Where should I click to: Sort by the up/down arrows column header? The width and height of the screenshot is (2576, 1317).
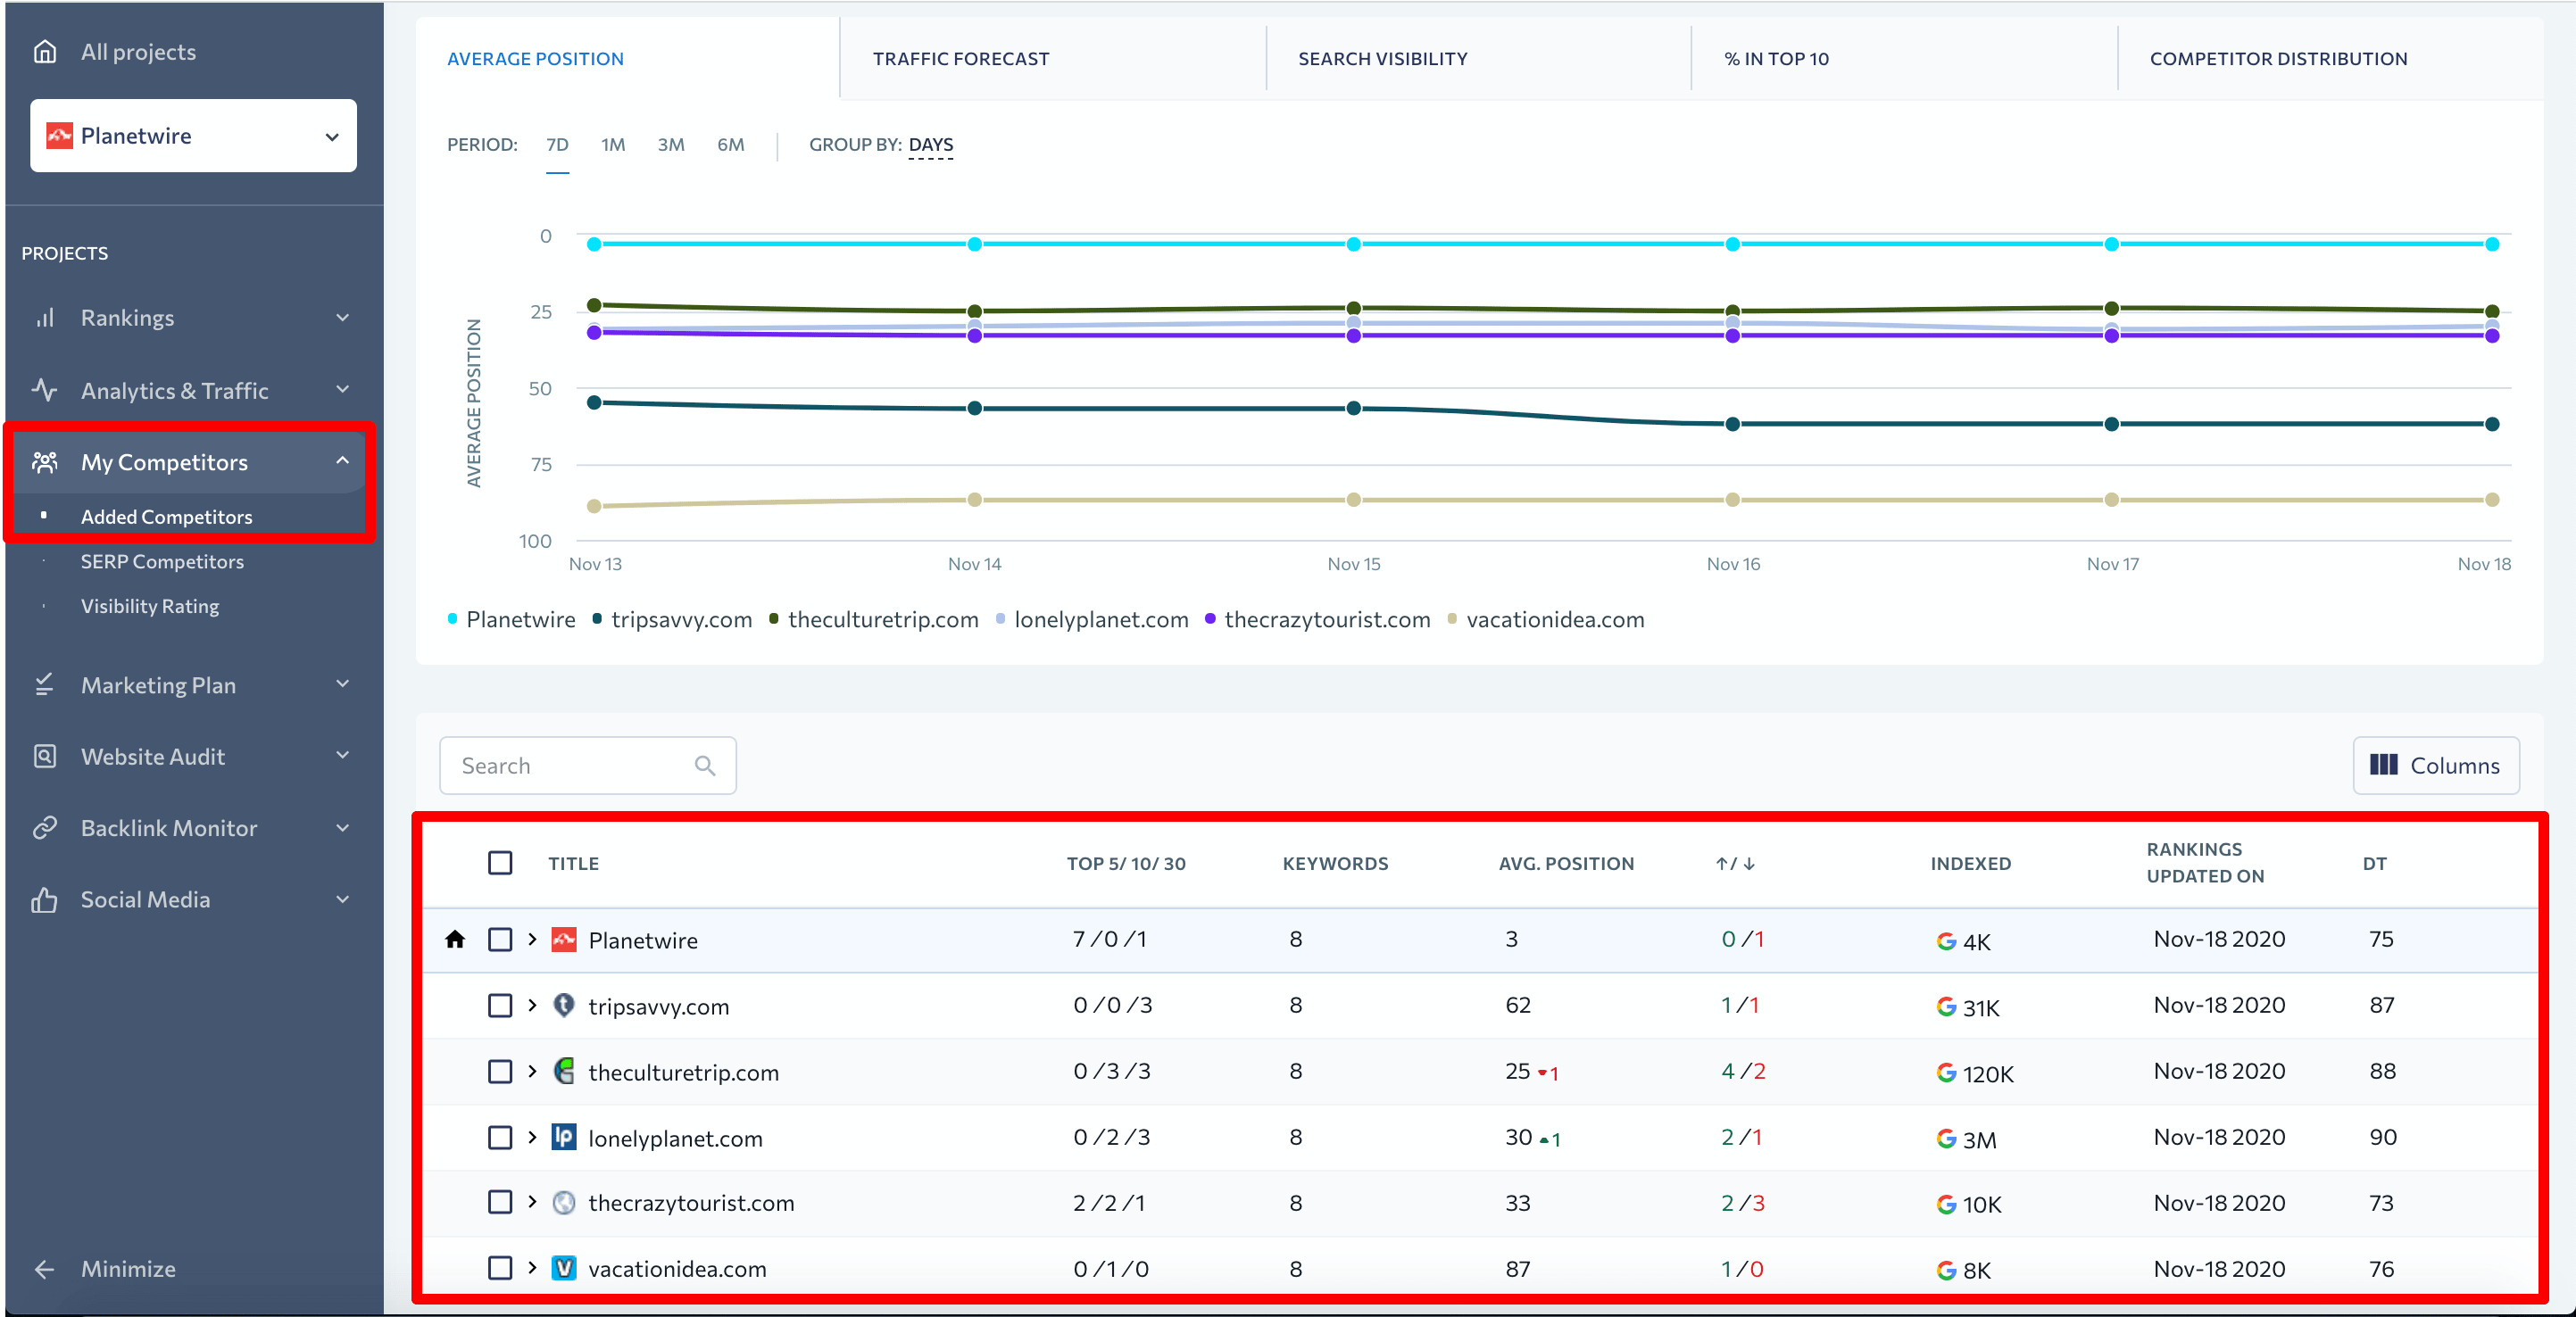tap(1735, 863)
